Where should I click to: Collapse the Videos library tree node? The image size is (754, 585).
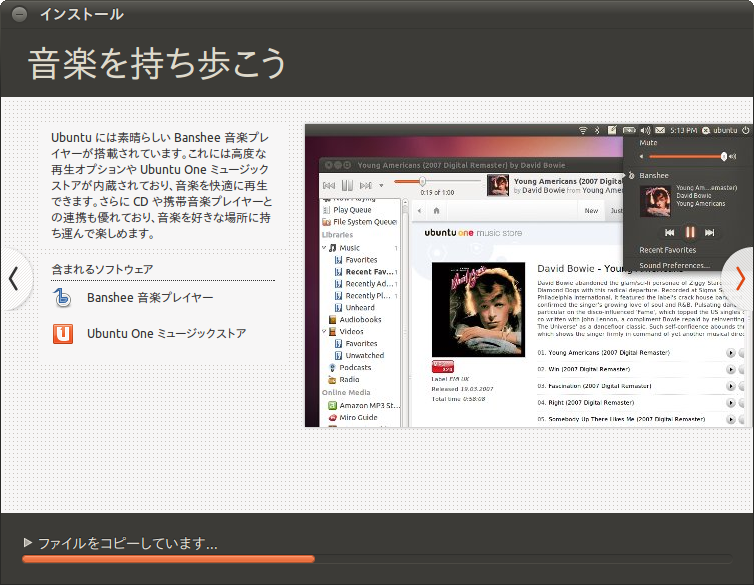click(x=324, y=331)
